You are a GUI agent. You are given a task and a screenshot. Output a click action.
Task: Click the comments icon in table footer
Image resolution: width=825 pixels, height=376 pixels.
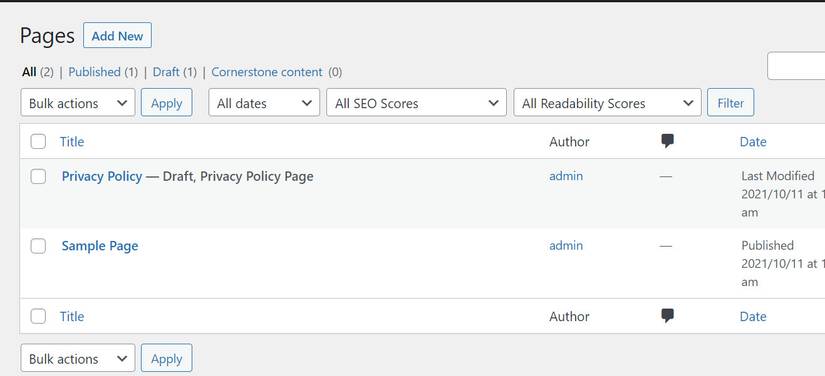coord(668,316)
